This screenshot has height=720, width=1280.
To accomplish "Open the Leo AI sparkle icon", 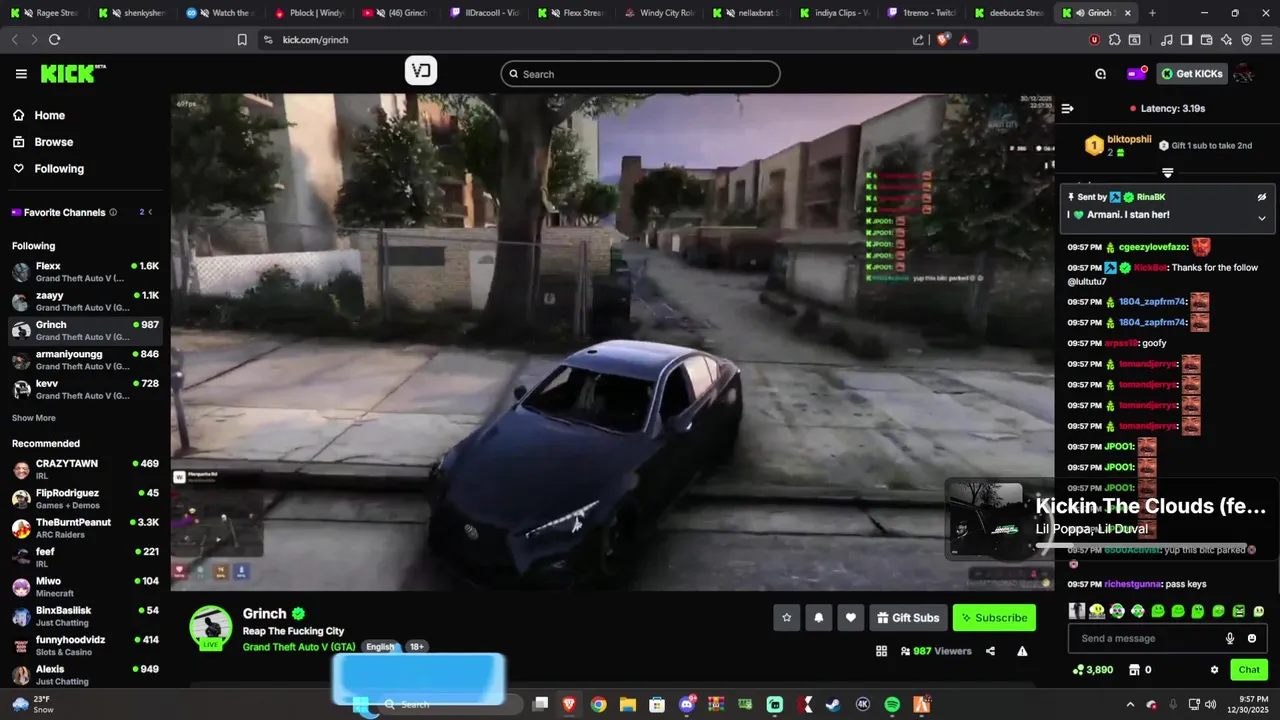I will pos(1226,40).
